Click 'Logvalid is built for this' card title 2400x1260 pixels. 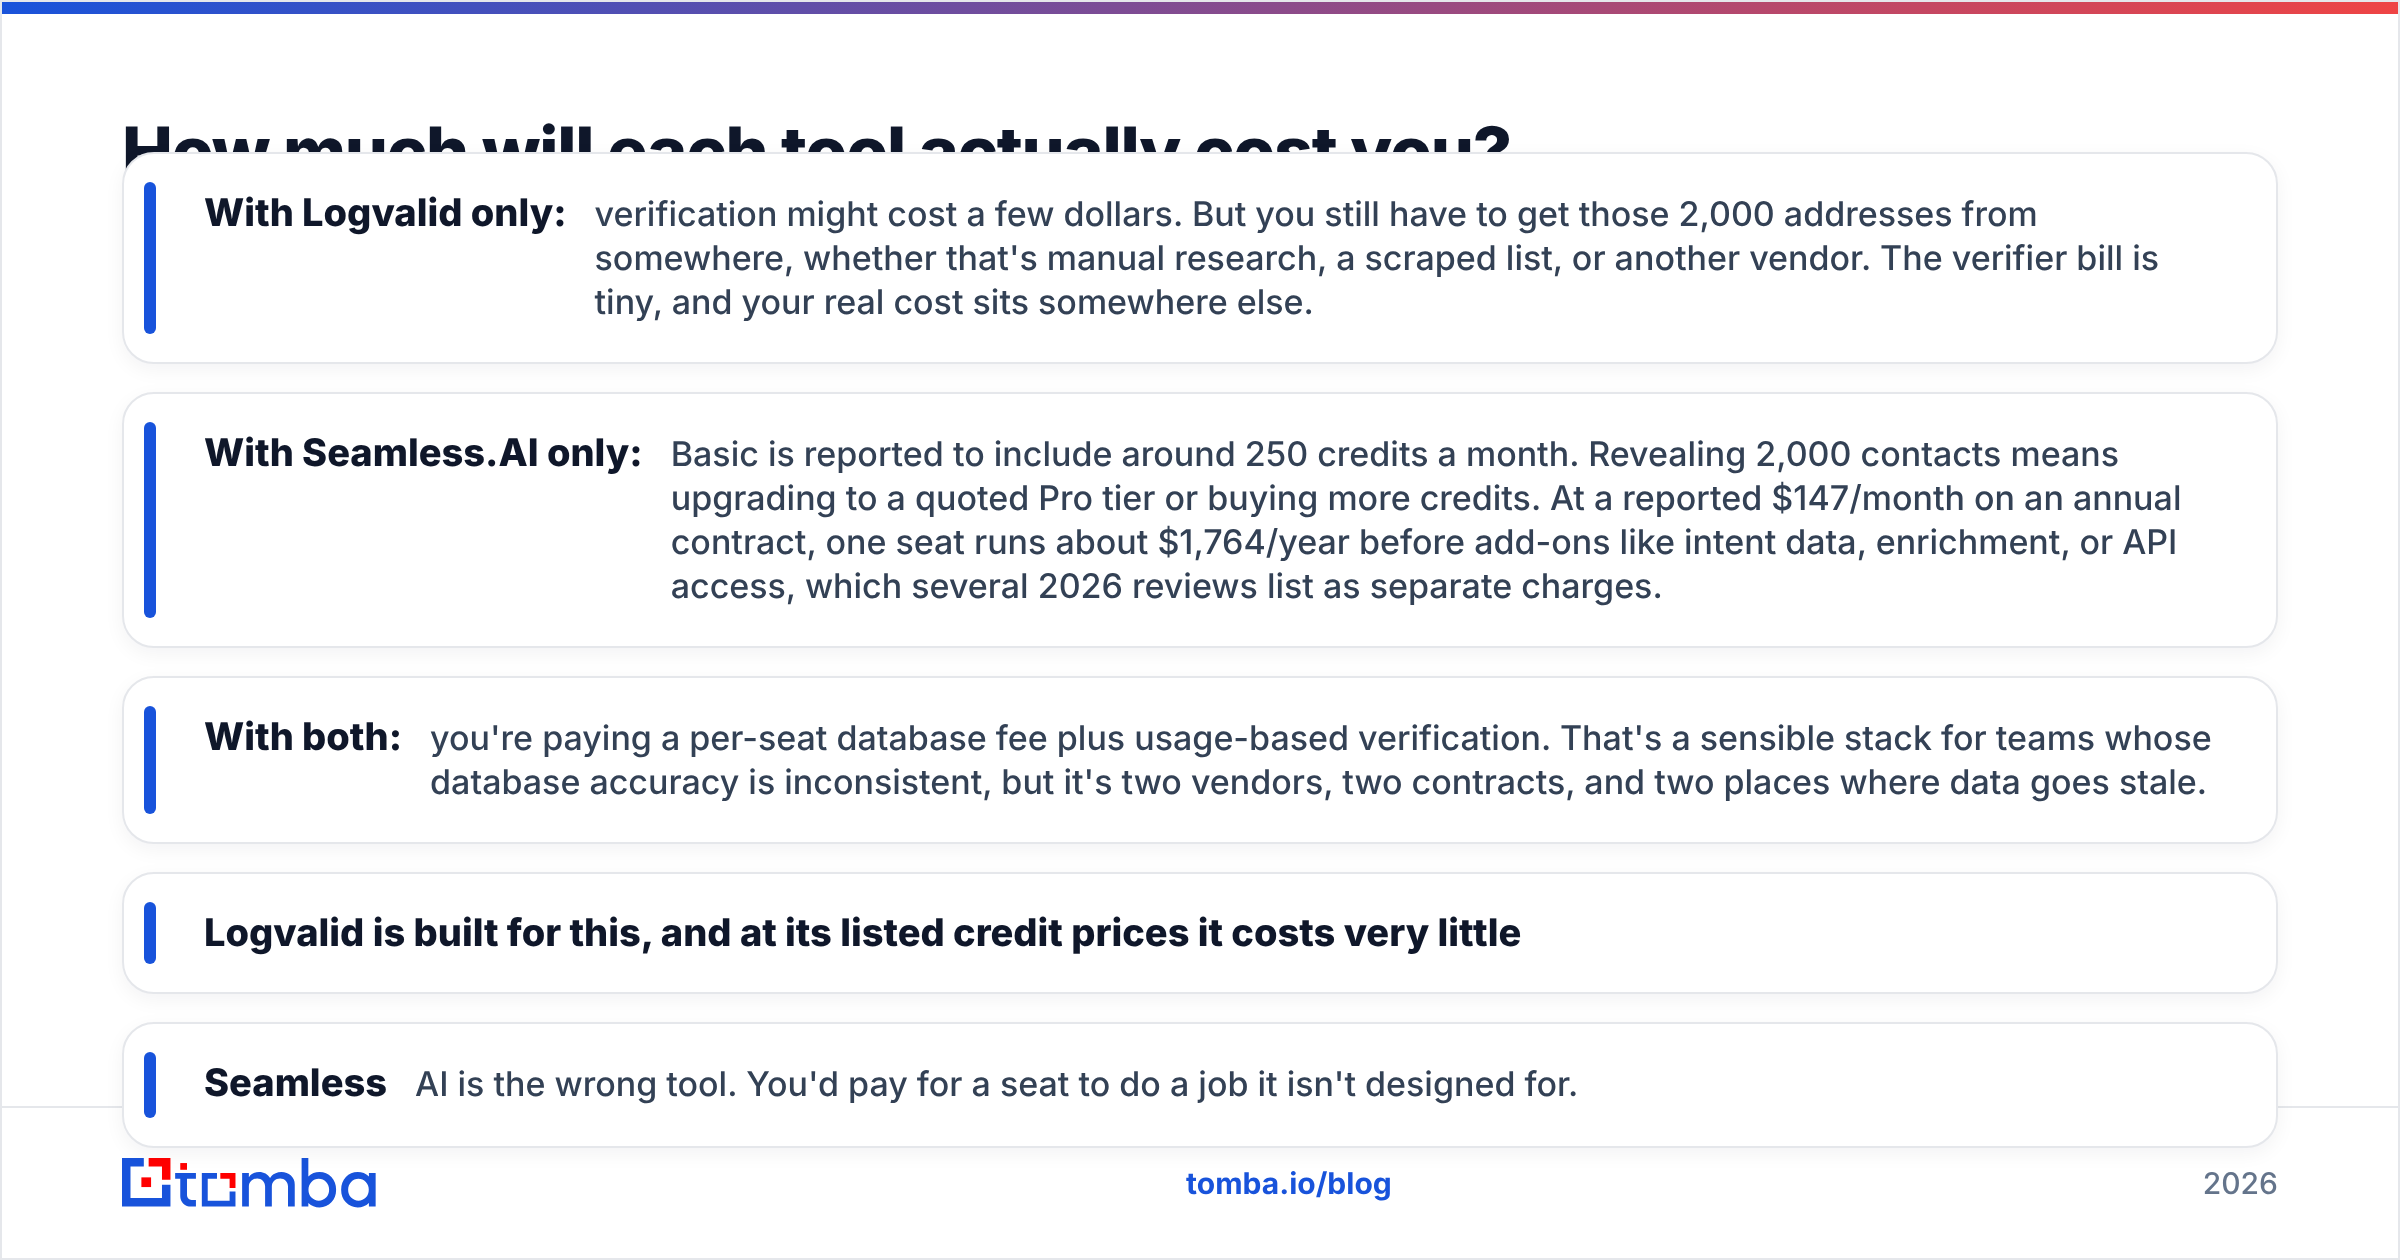coord(862,933)
